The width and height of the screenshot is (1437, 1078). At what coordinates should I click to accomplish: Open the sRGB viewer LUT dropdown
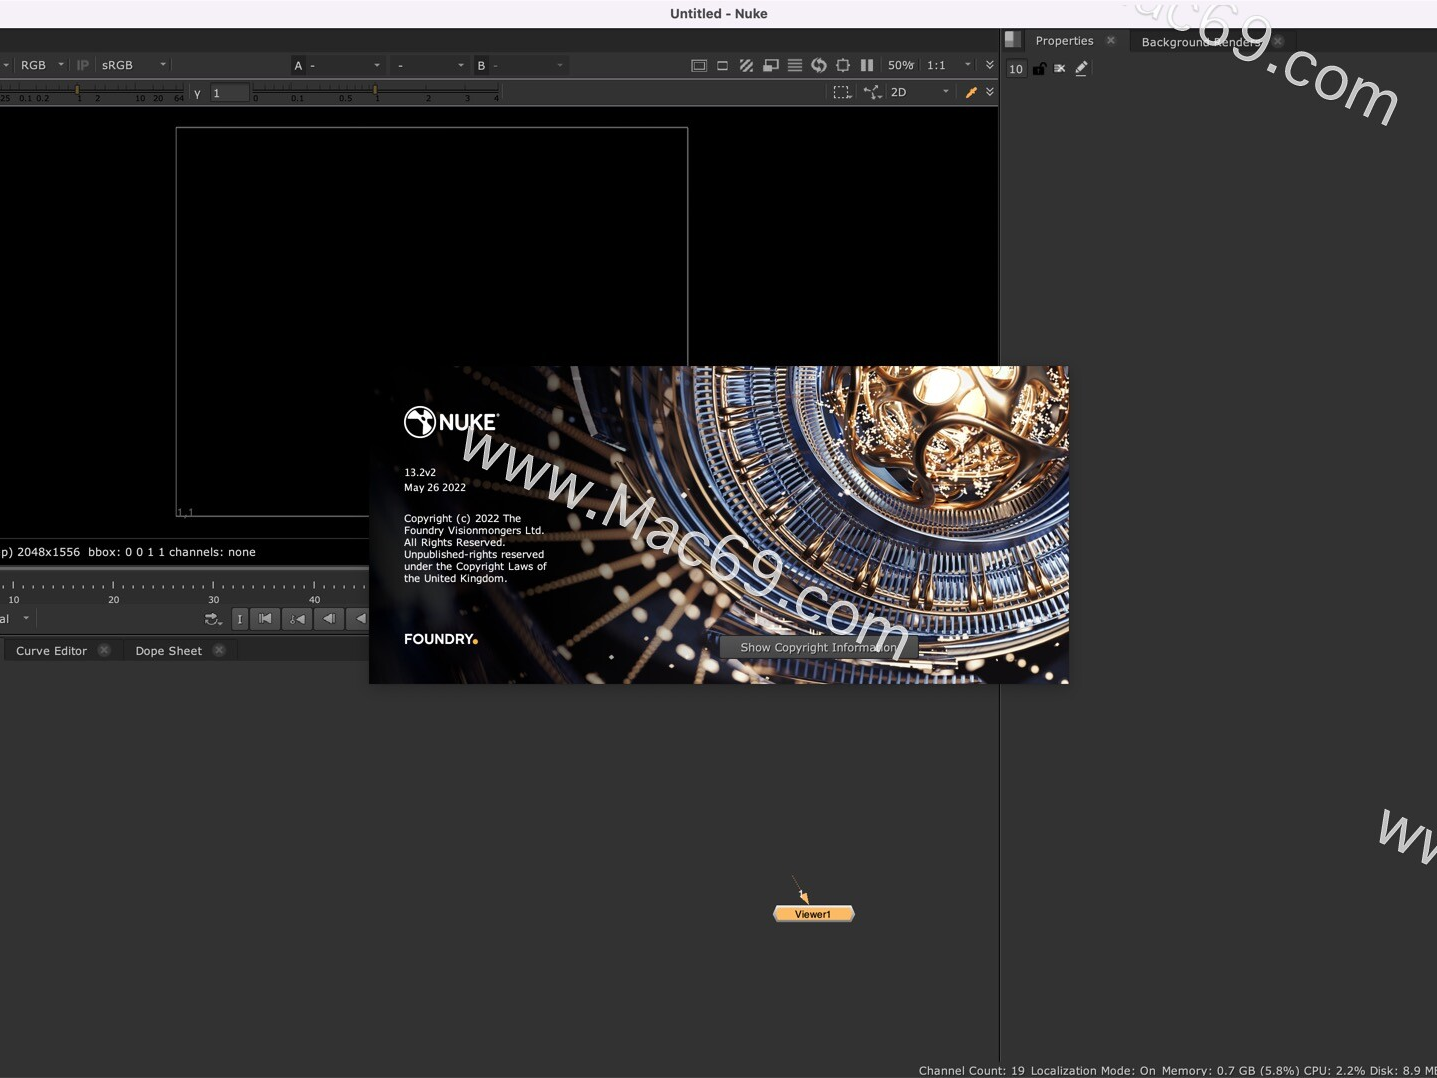click(x=130, y=65)
